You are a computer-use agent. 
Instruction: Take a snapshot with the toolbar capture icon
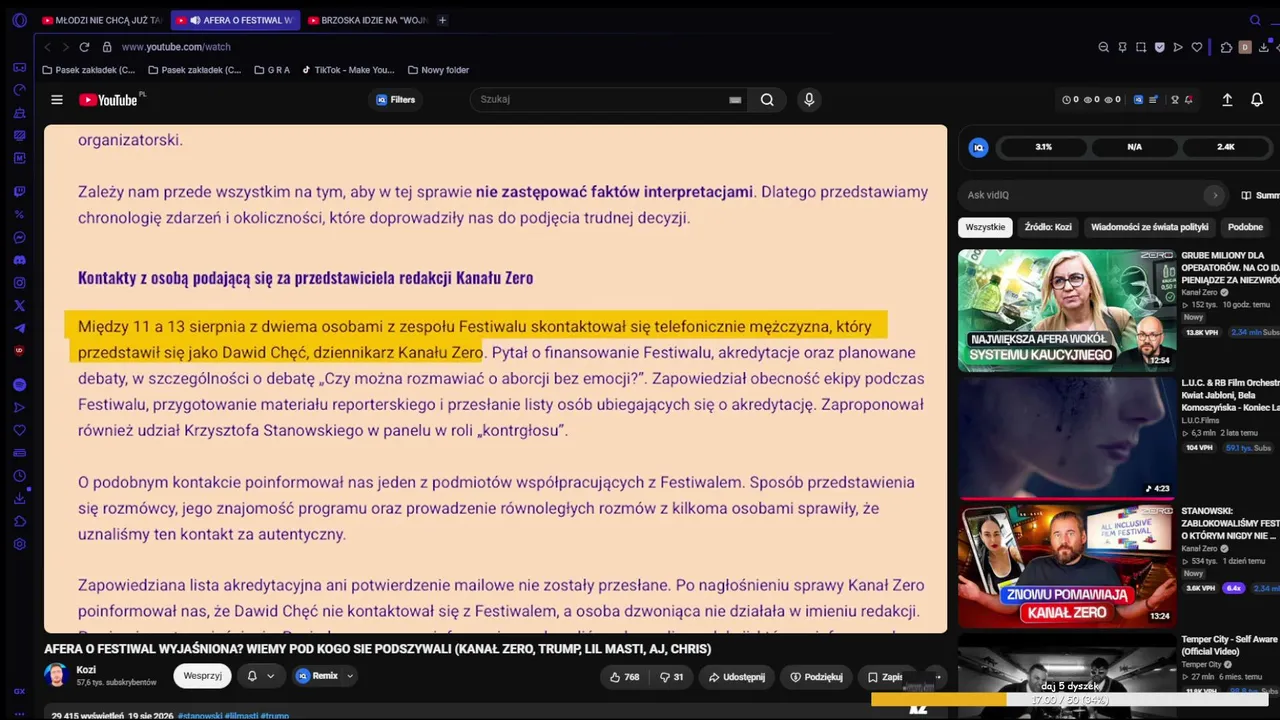[1140, 47]
